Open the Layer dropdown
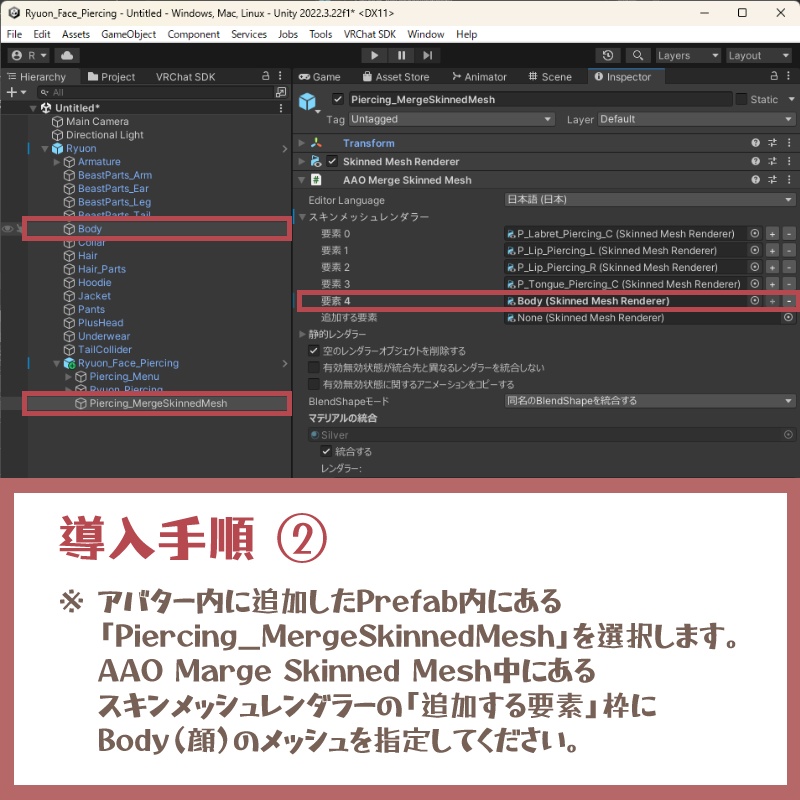The height and width of the screenshot is (800, 800). [x=695, y=119]
